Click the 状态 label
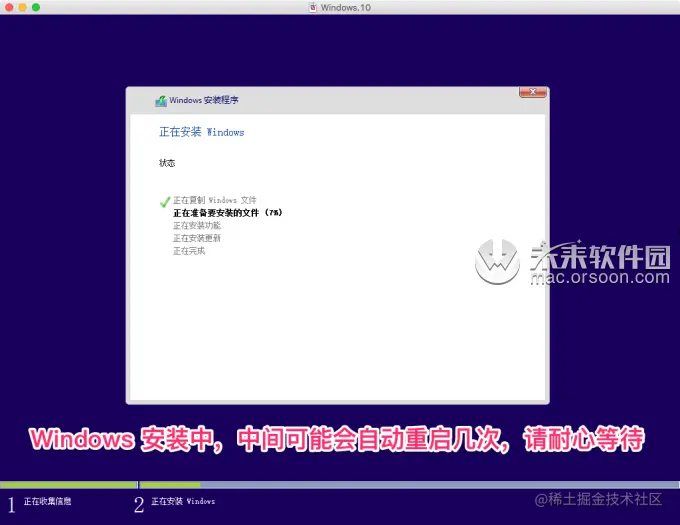Viewport: 680px width, 525px height. coord(167,163)
